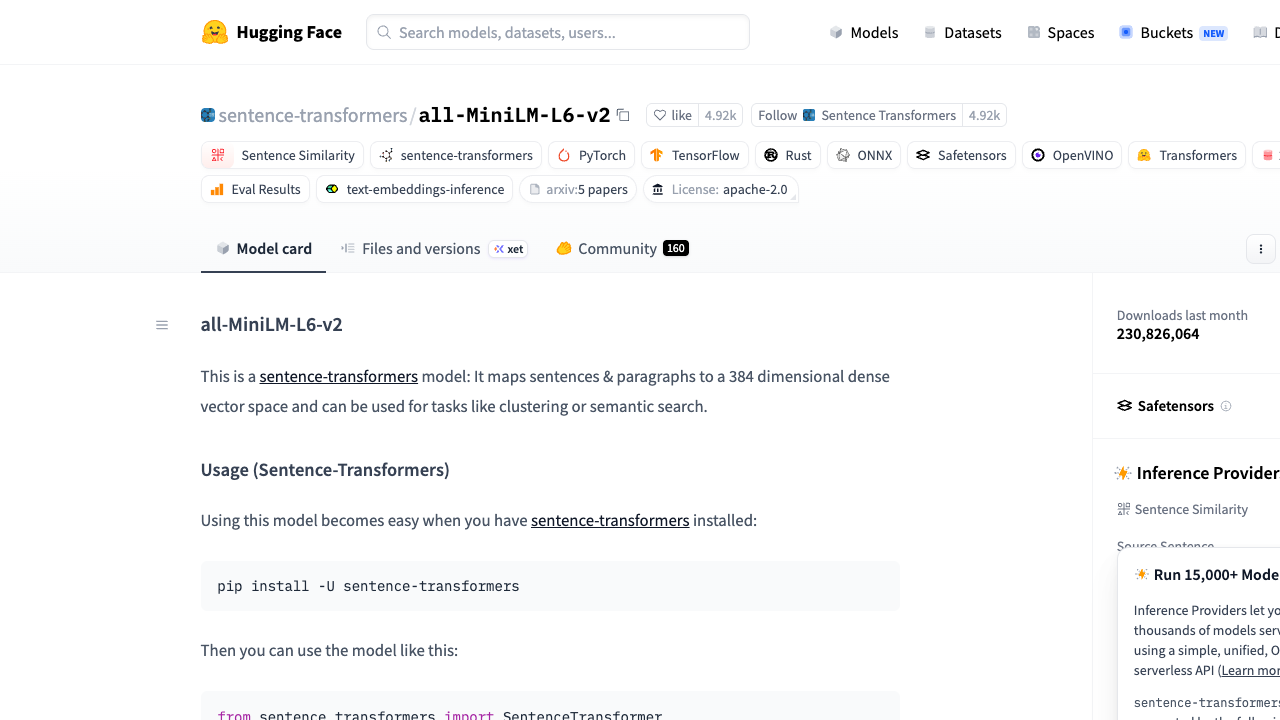Screen dimensions: 1280x720
Task: Select the text-embeddings-inference tag
Action: 414,189
